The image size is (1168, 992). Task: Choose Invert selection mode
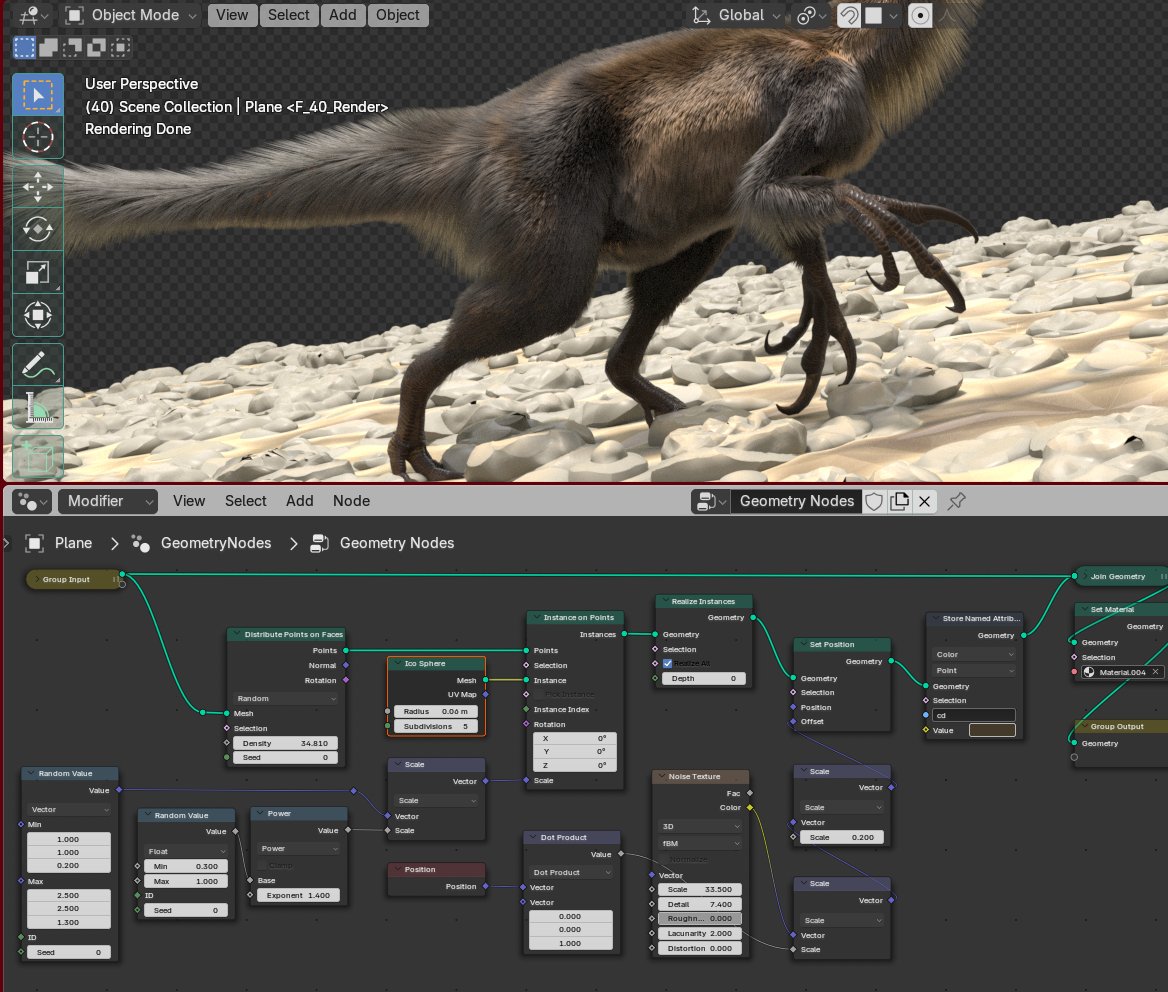click(96, 48)
